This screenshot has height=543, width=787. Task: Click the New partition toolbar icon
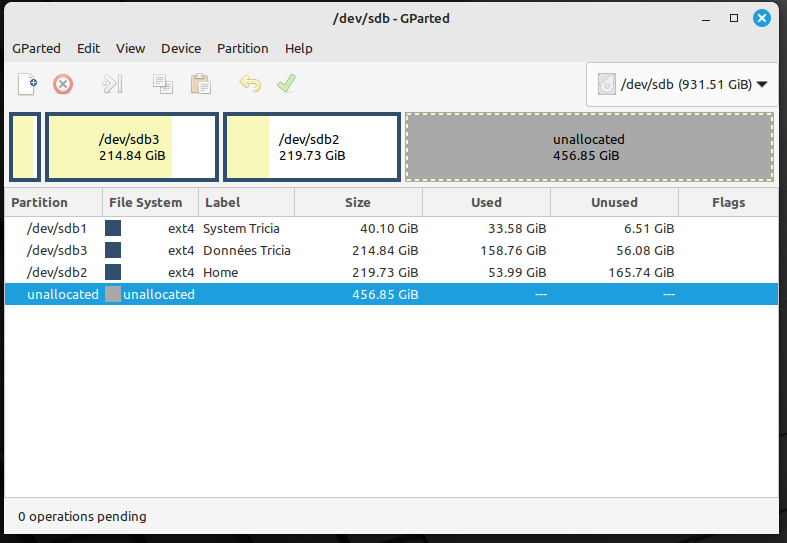28,84
